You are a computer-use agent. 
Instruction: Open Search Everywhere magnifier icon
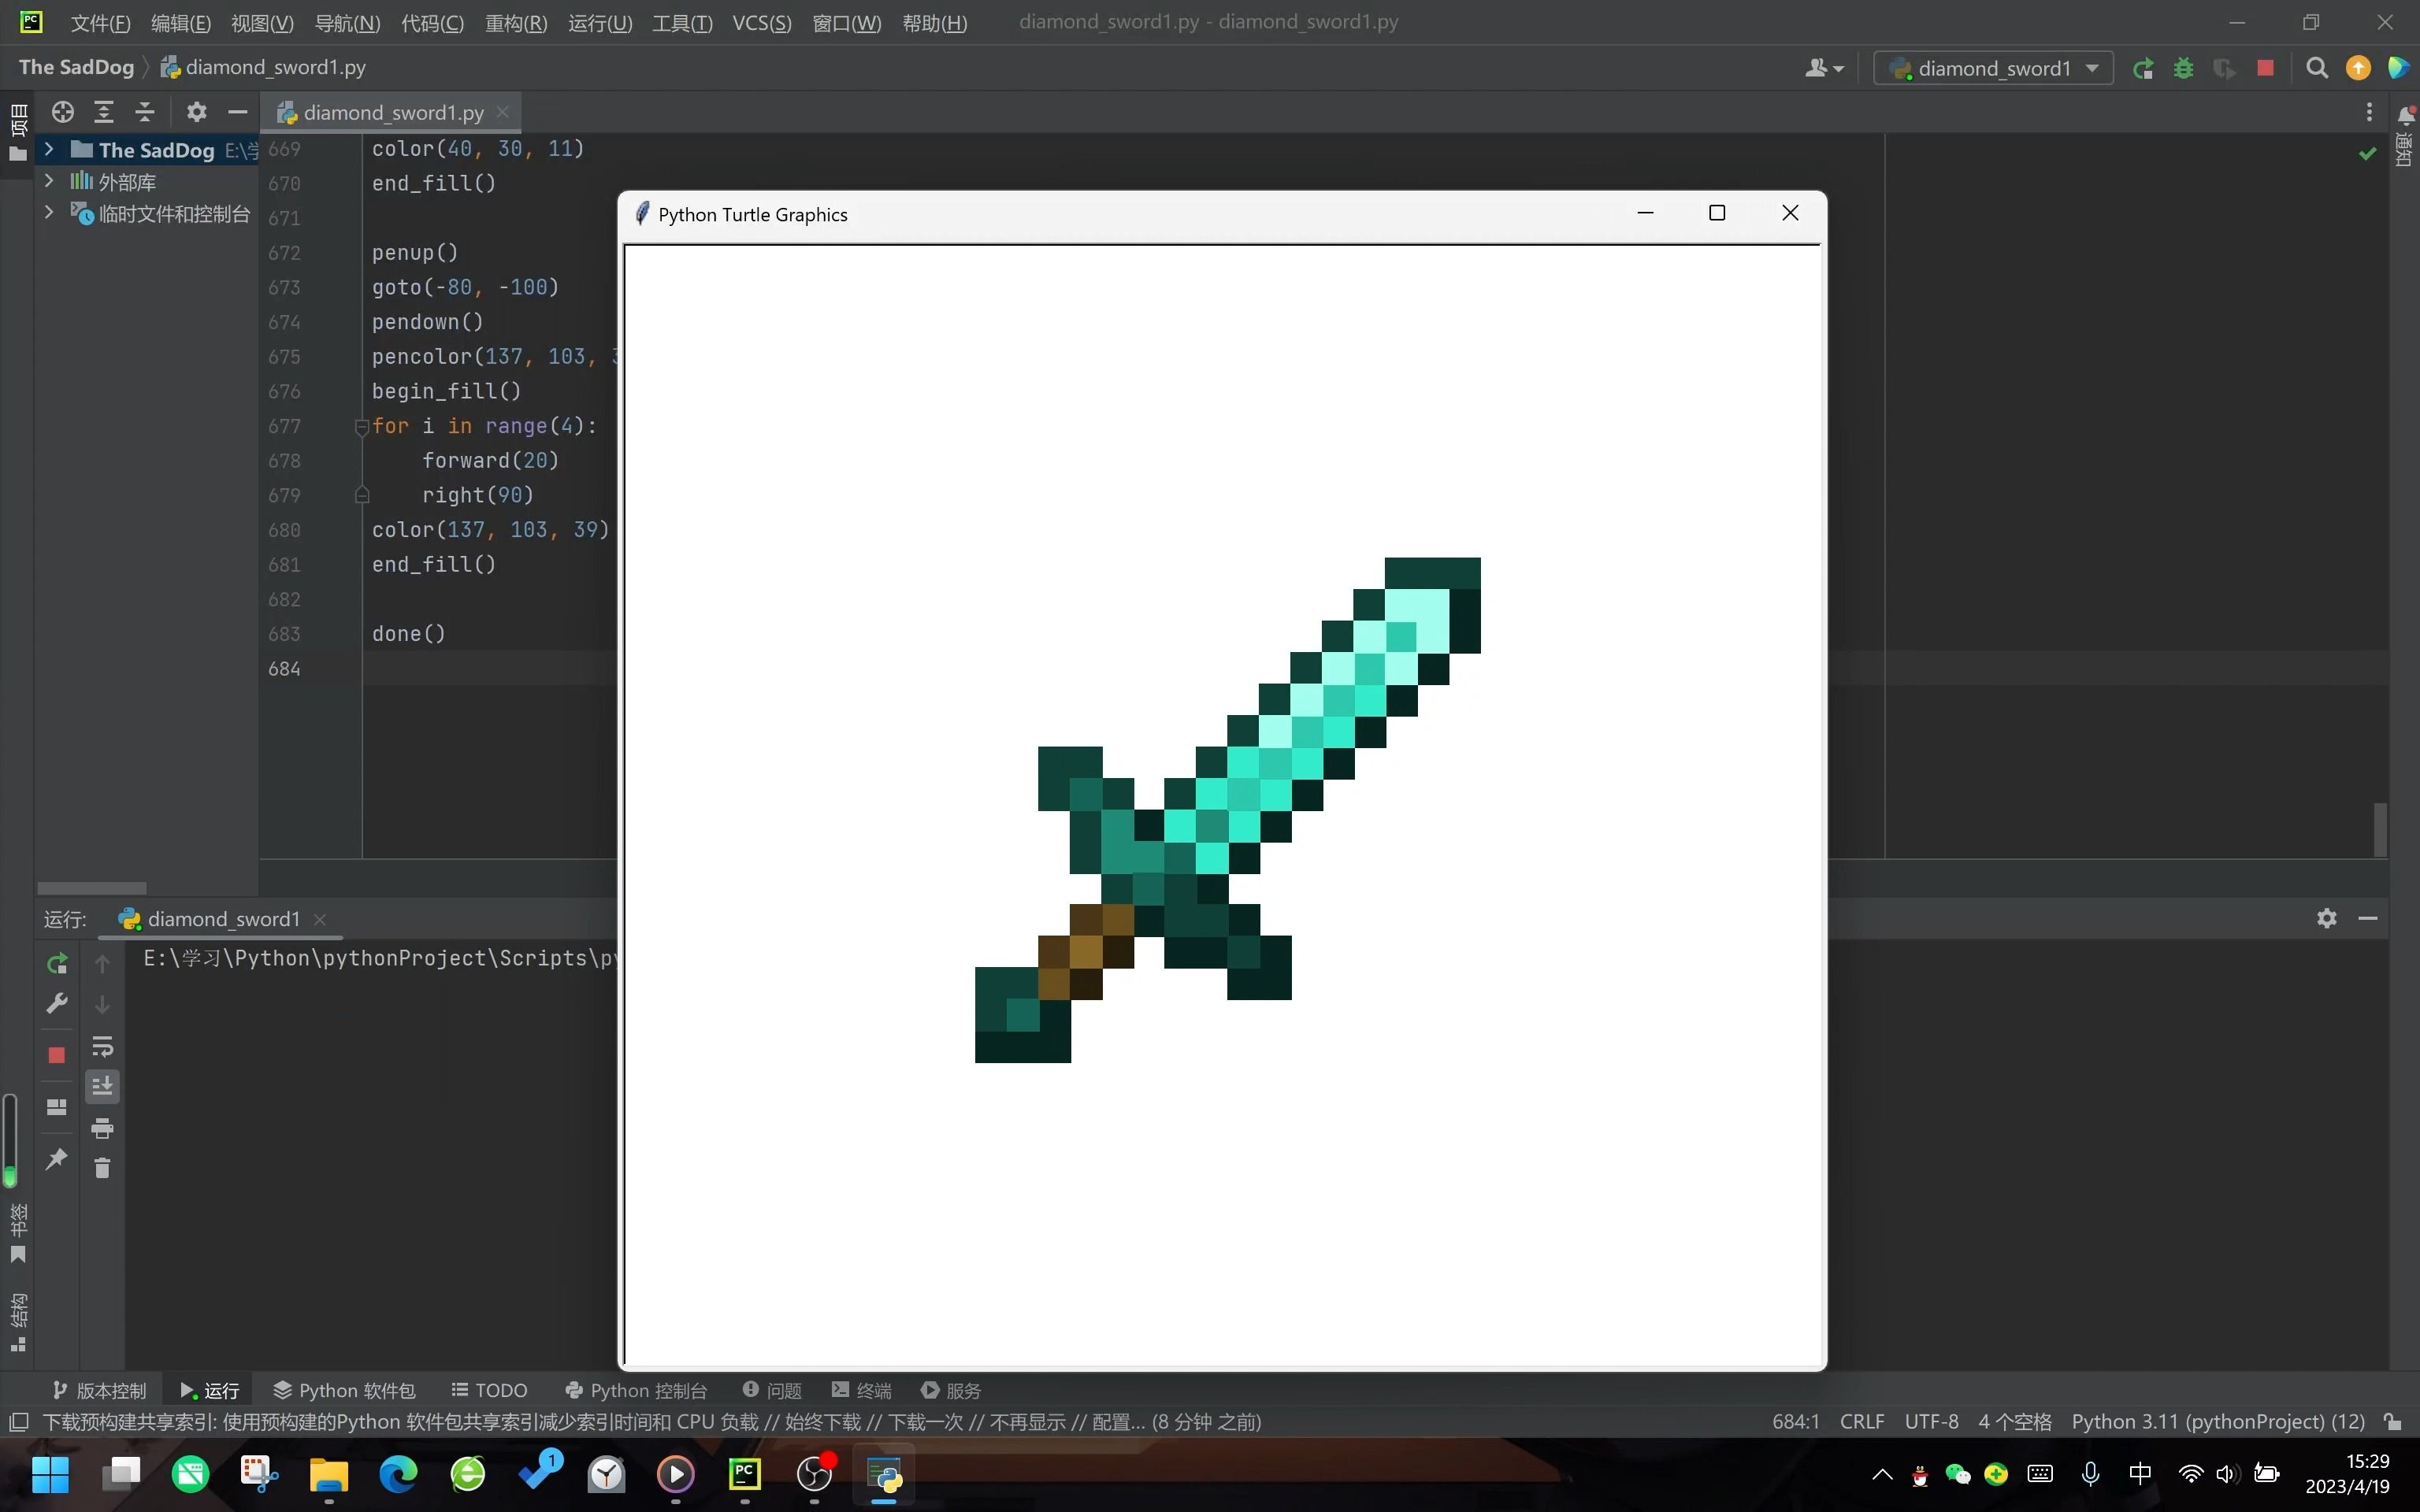coord(2317,68)
